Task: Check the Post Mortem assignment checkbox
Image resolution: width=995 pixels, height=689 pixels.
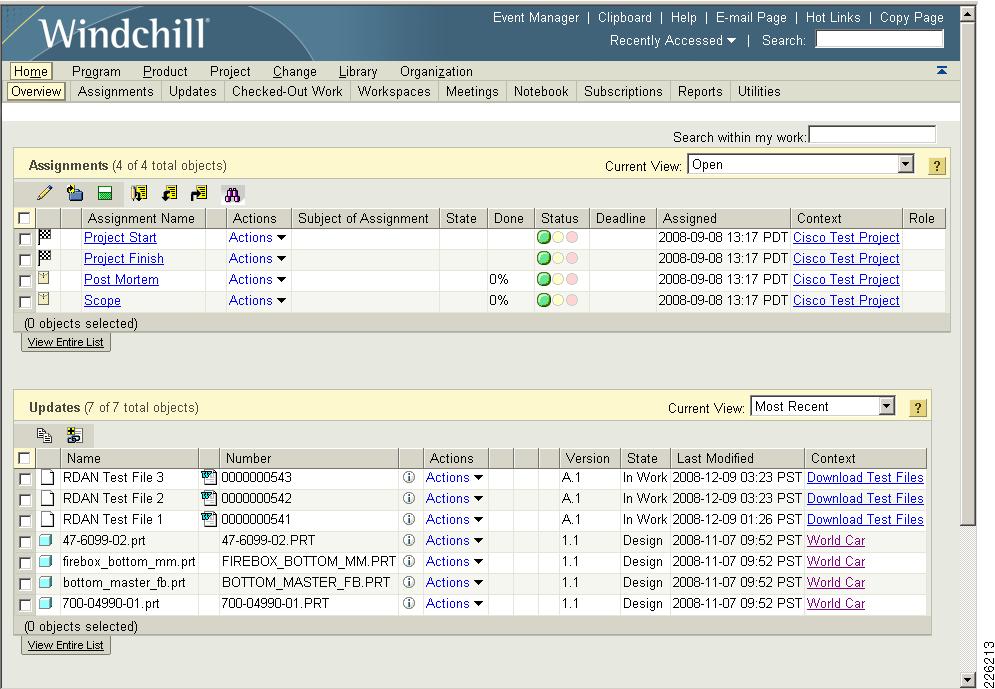Action: (25, 281)
